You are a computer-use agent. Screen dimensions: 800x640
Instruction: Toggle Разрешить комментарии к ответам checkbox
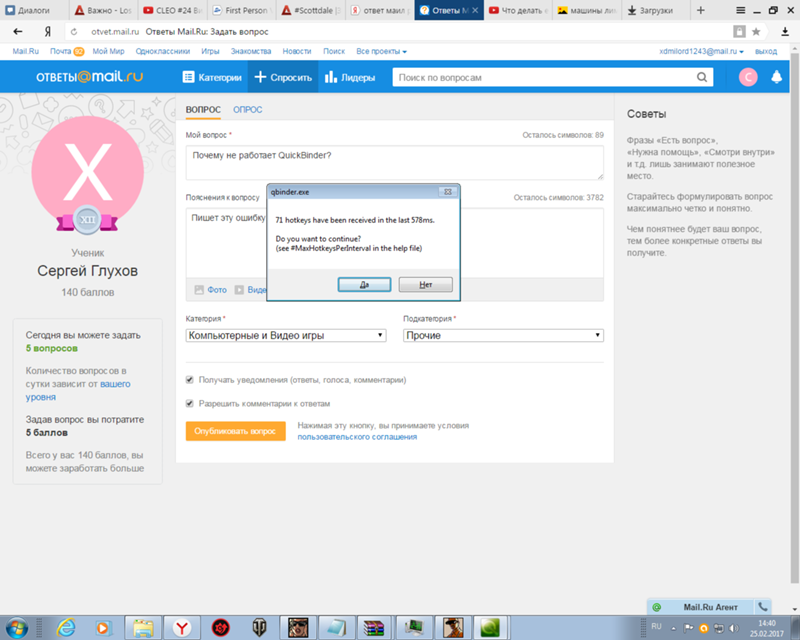click(190, 403)
